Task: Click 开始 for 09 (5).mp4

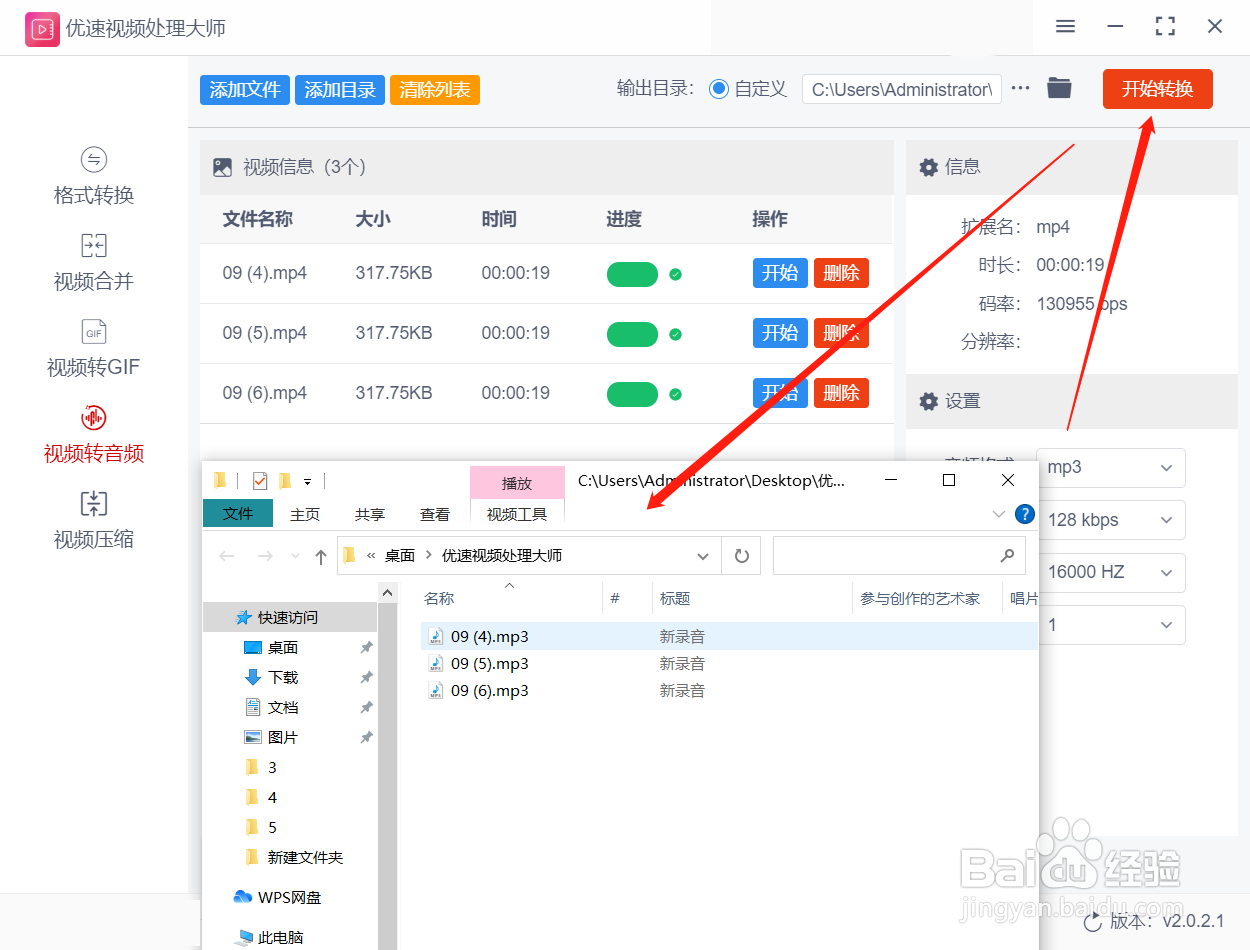Action: pyautogui.click(x=780, y=333)
